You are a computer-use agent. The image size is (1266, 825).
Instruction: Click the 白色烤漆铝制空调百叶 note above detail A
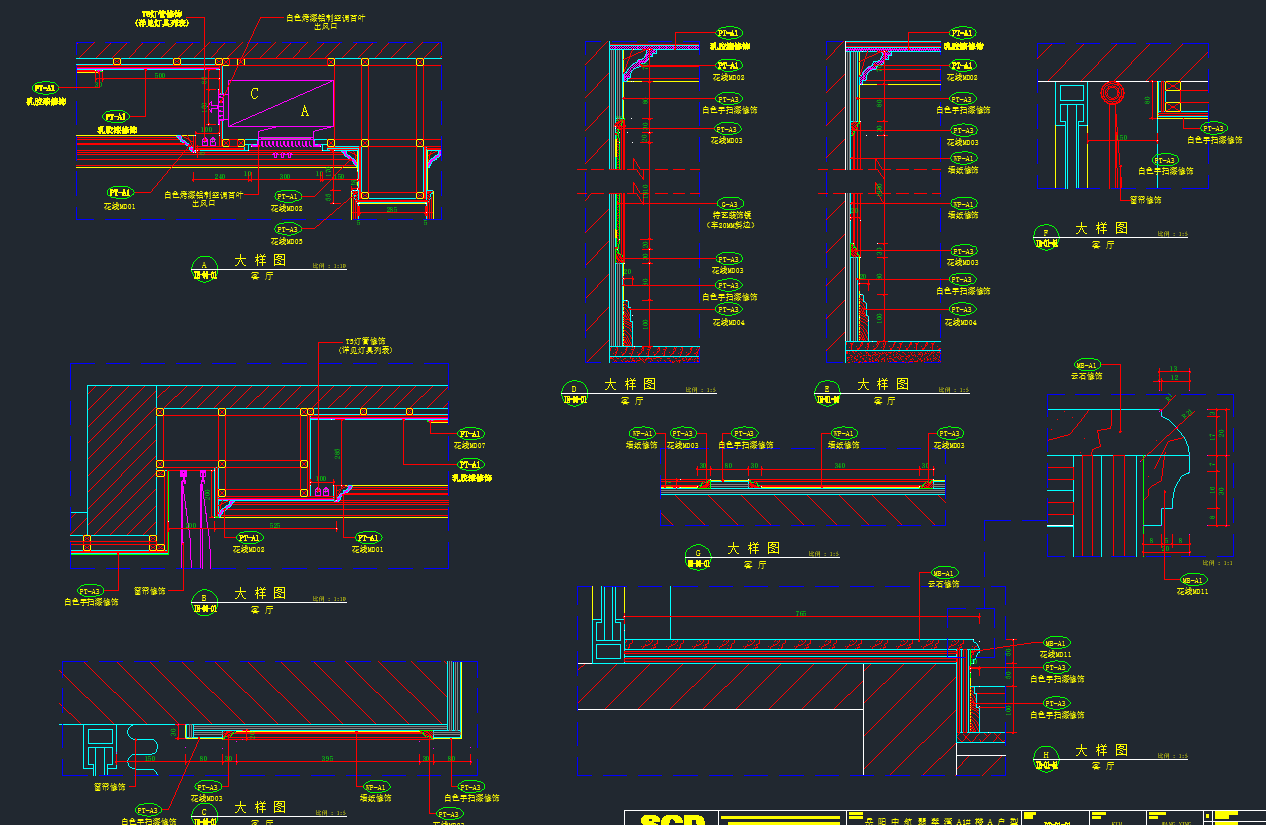click(325, 17)
